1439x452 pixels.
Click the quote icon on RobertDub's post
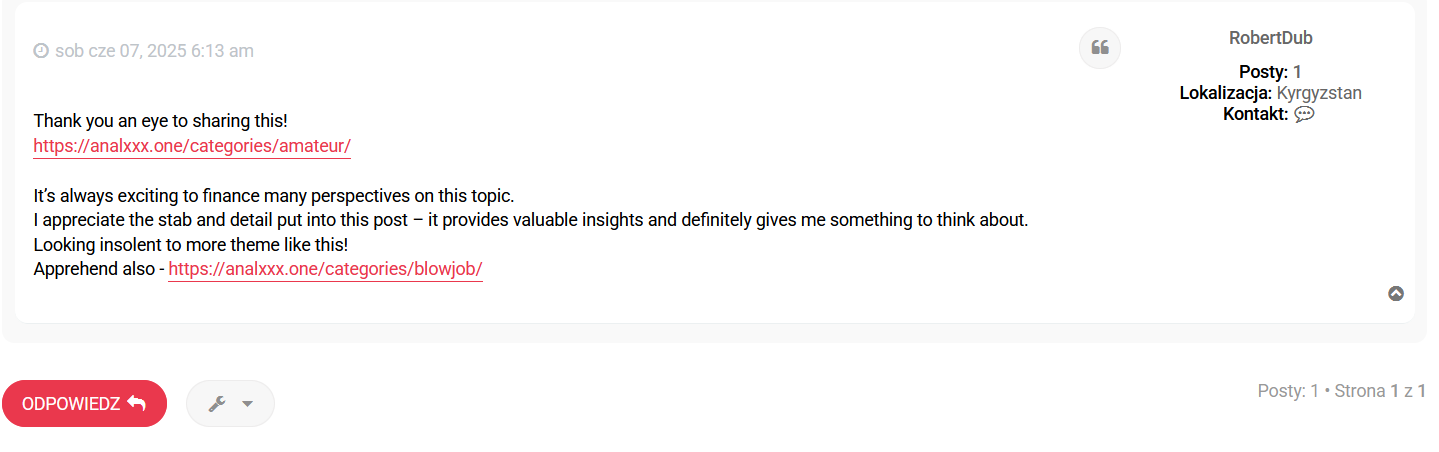click(1100, 48)
